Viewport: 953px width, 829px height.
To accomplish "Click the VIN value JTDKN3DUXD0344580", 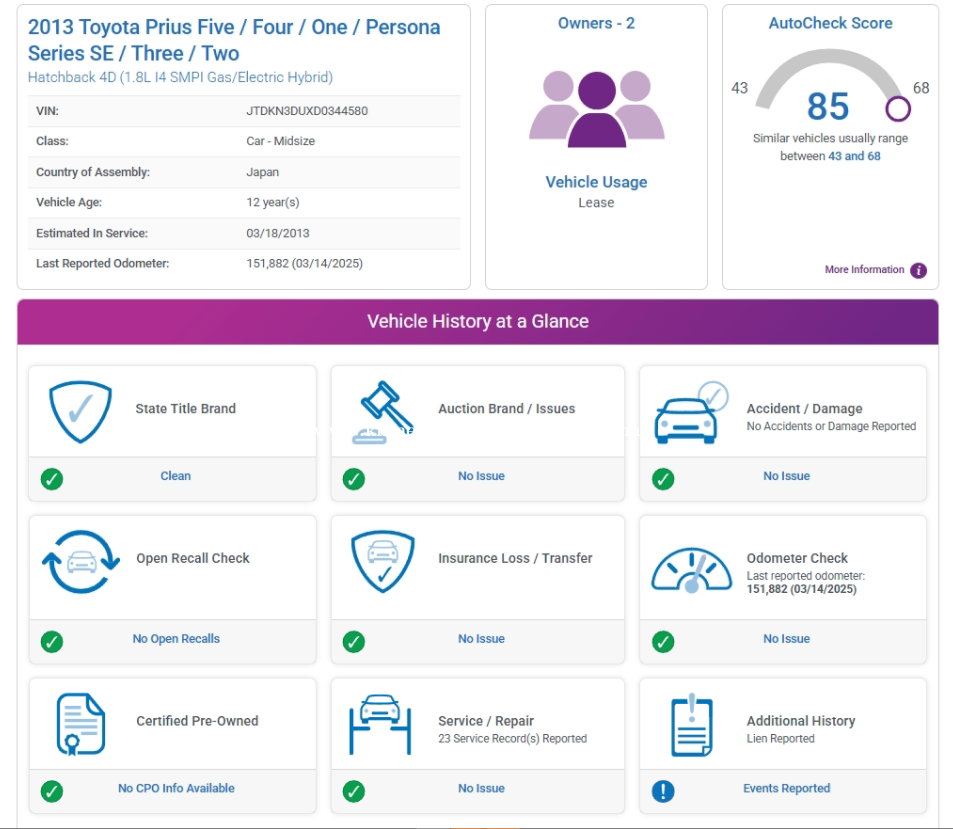I will point(307,111).
